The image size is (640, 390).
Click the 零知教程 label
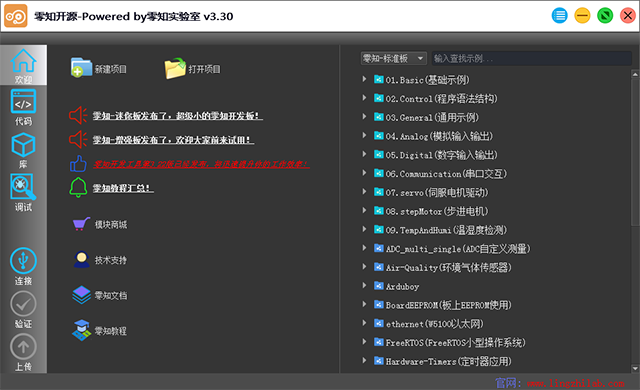pyautogui.click(x=111, y=331)
